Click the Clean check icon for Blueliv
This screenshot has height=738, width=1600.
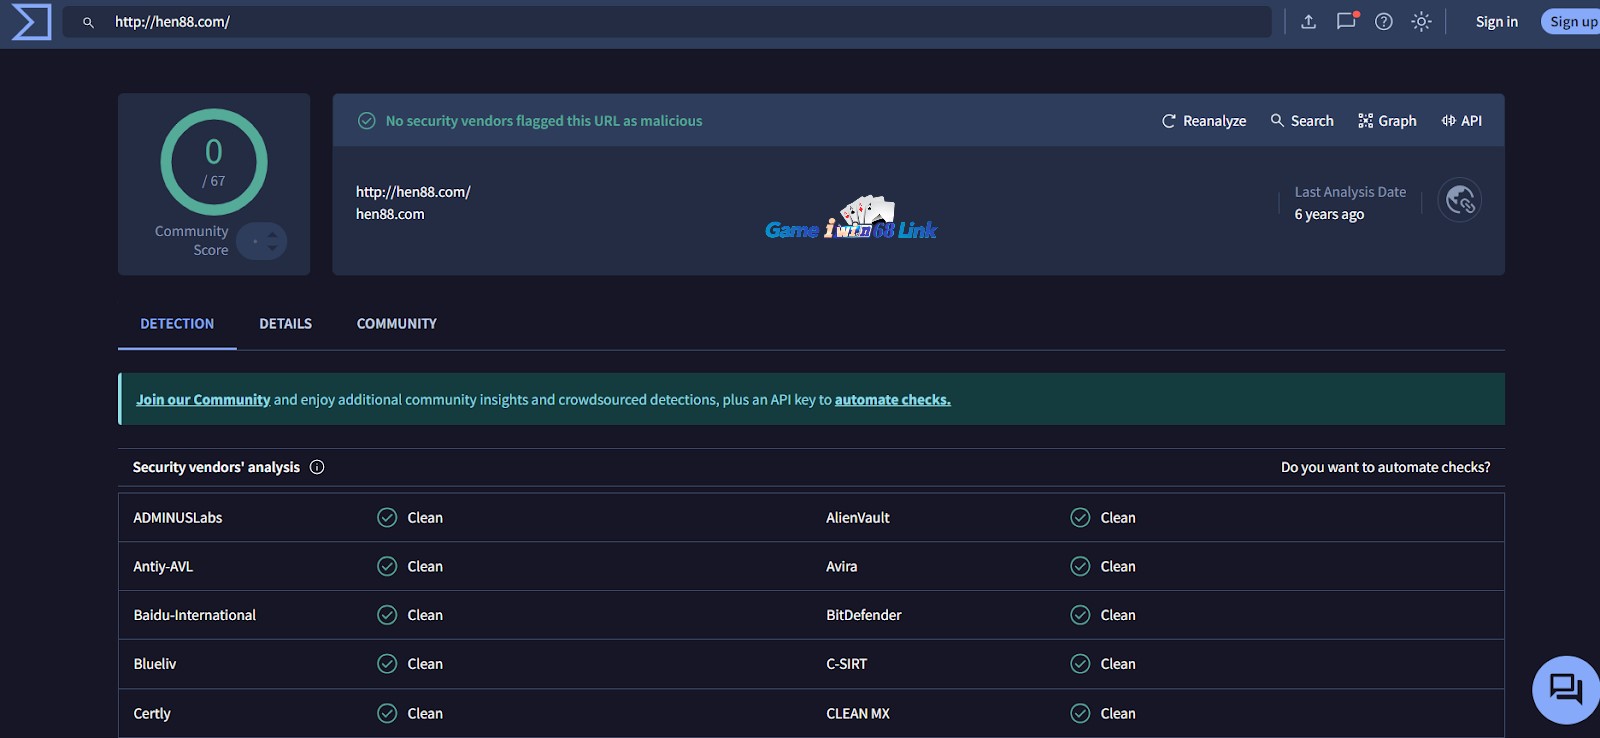(387, 664)
